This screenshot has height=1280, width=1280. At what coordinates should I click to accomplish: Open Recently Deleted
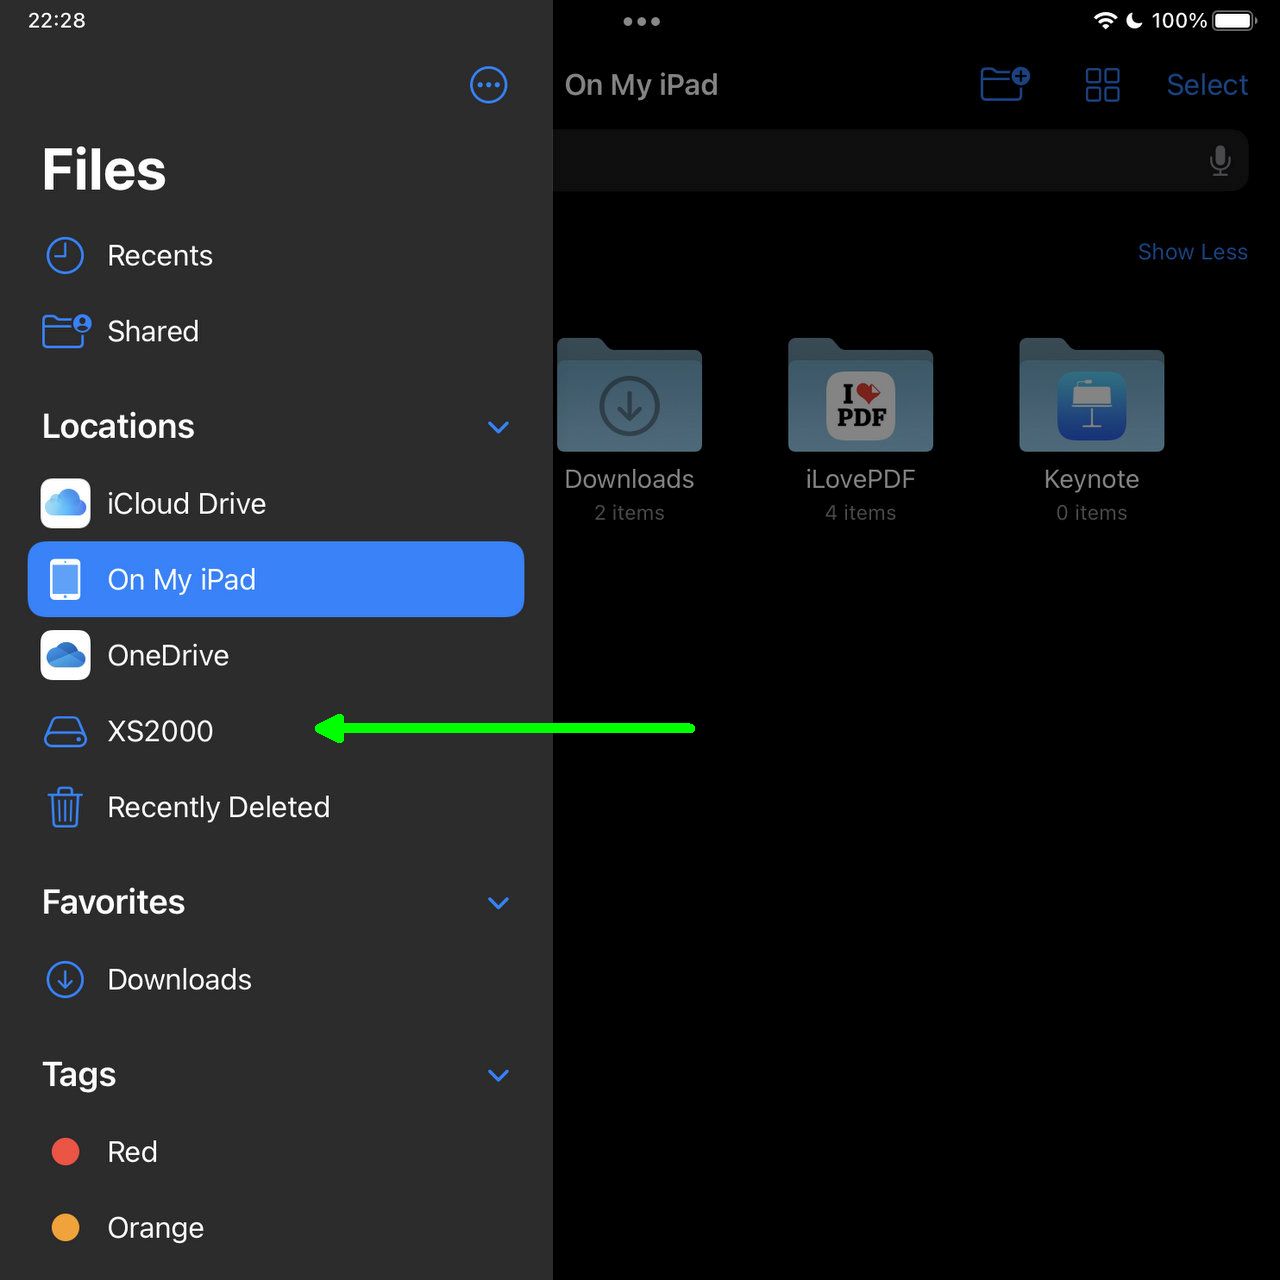(x=276, y=807)
